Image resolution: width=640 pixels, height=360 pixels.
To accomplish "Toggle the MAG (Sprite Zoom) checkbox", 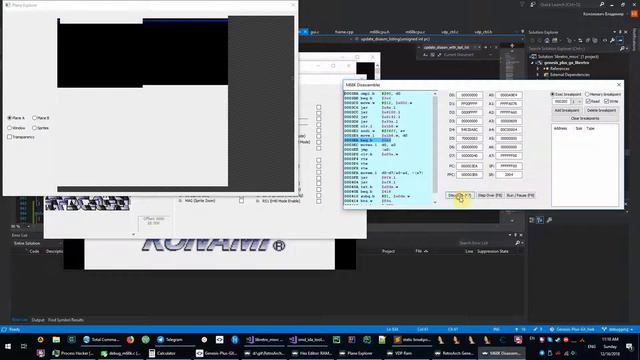I will pyautogui.click(x=242, y=201).
